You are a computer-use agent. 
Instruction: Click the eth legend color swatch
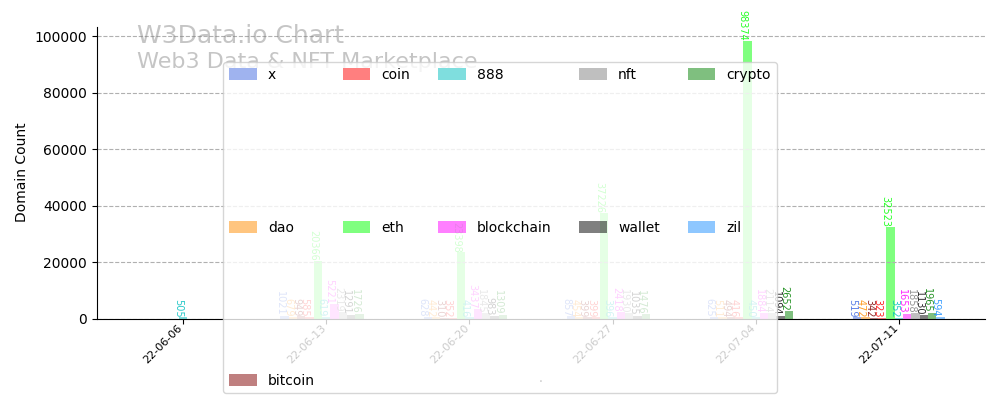click(357, 227)
